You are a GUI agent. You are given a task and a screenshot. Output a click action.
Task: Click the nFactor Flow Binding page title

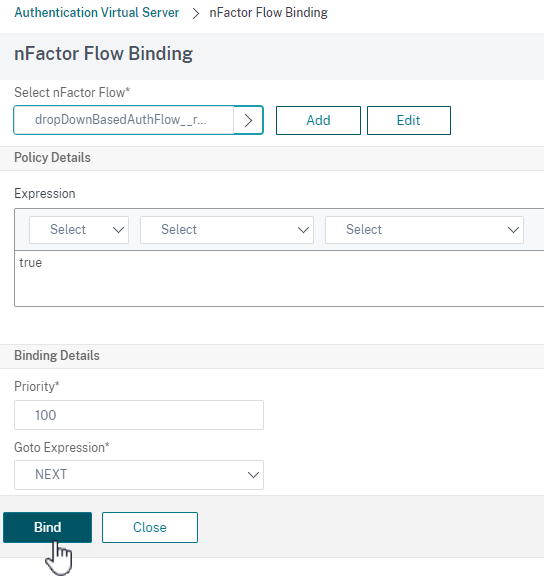tap(103, 54)
